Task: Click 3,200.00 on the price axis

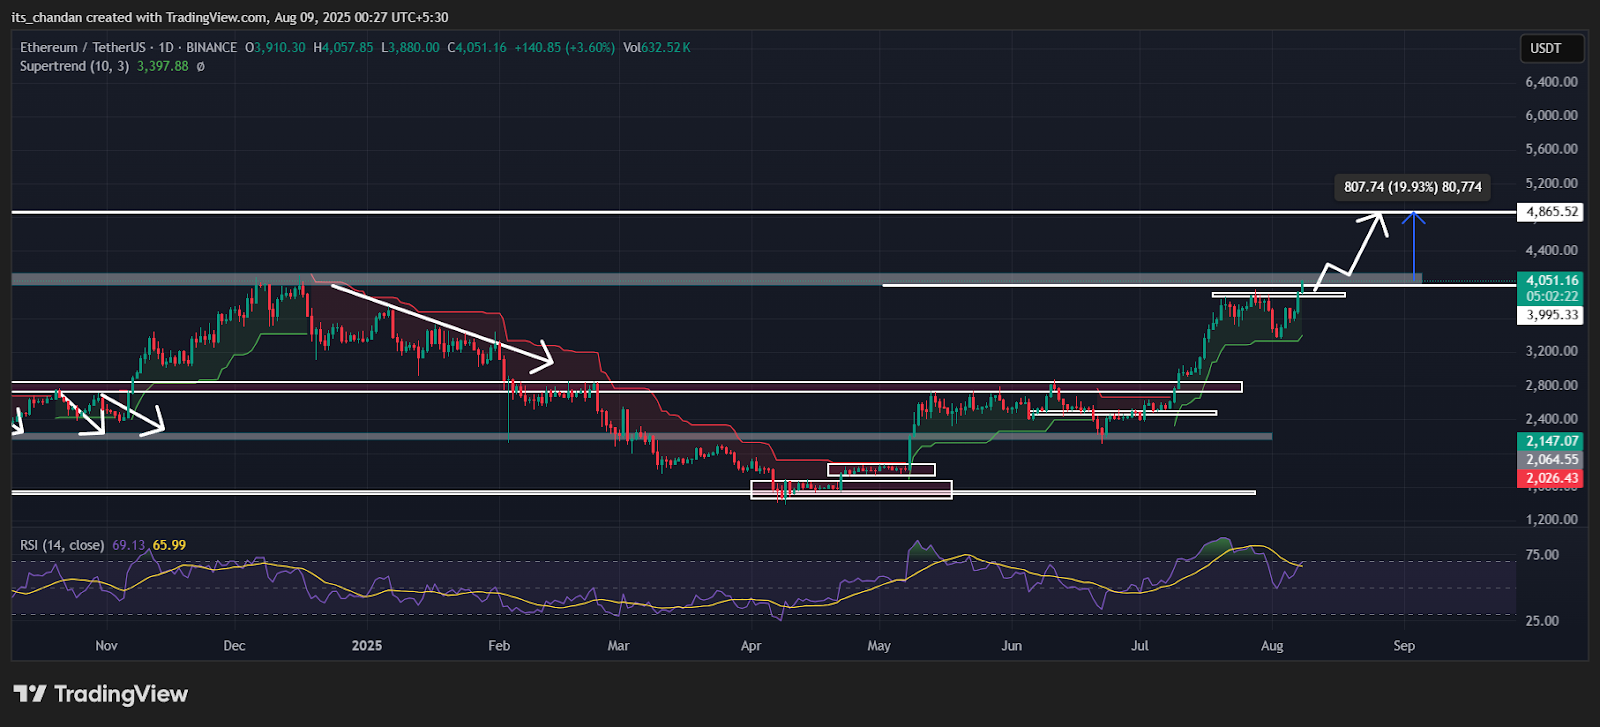Action: click(1552, 352)
